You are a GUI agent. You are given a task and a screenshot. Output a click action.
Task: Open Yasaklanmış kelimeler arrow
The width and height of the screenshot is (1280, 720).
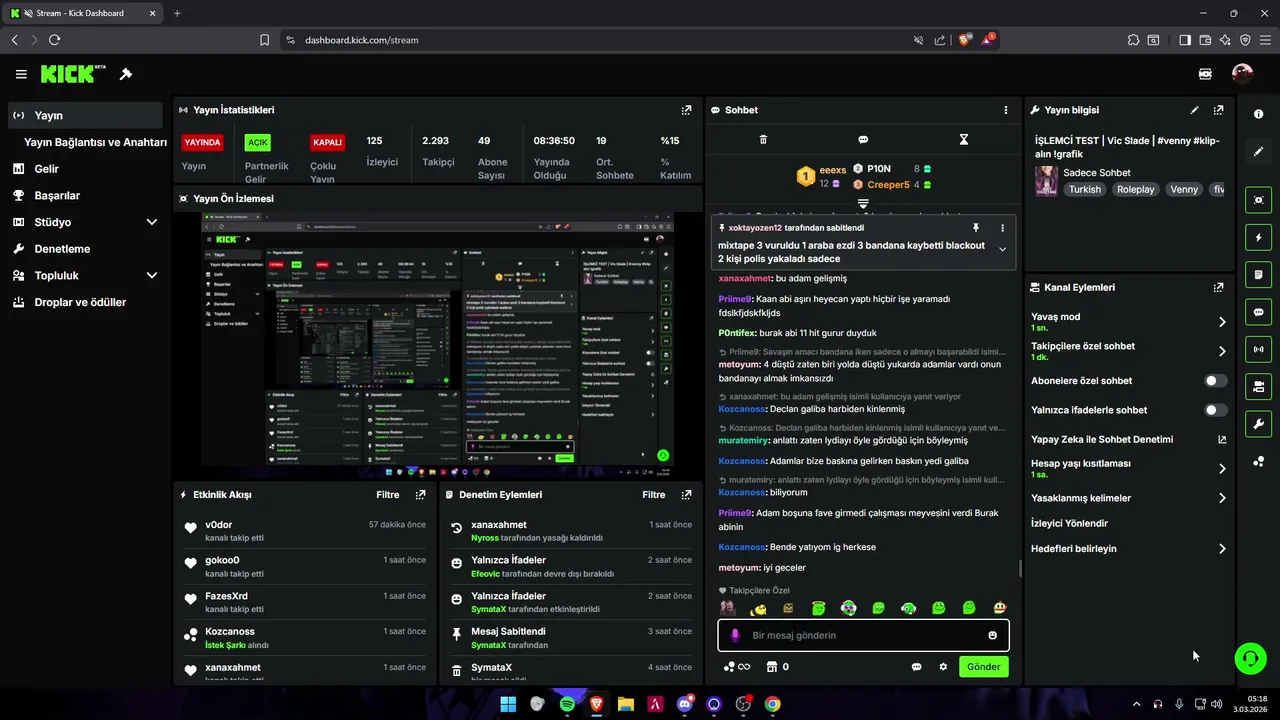point(1222,498)
